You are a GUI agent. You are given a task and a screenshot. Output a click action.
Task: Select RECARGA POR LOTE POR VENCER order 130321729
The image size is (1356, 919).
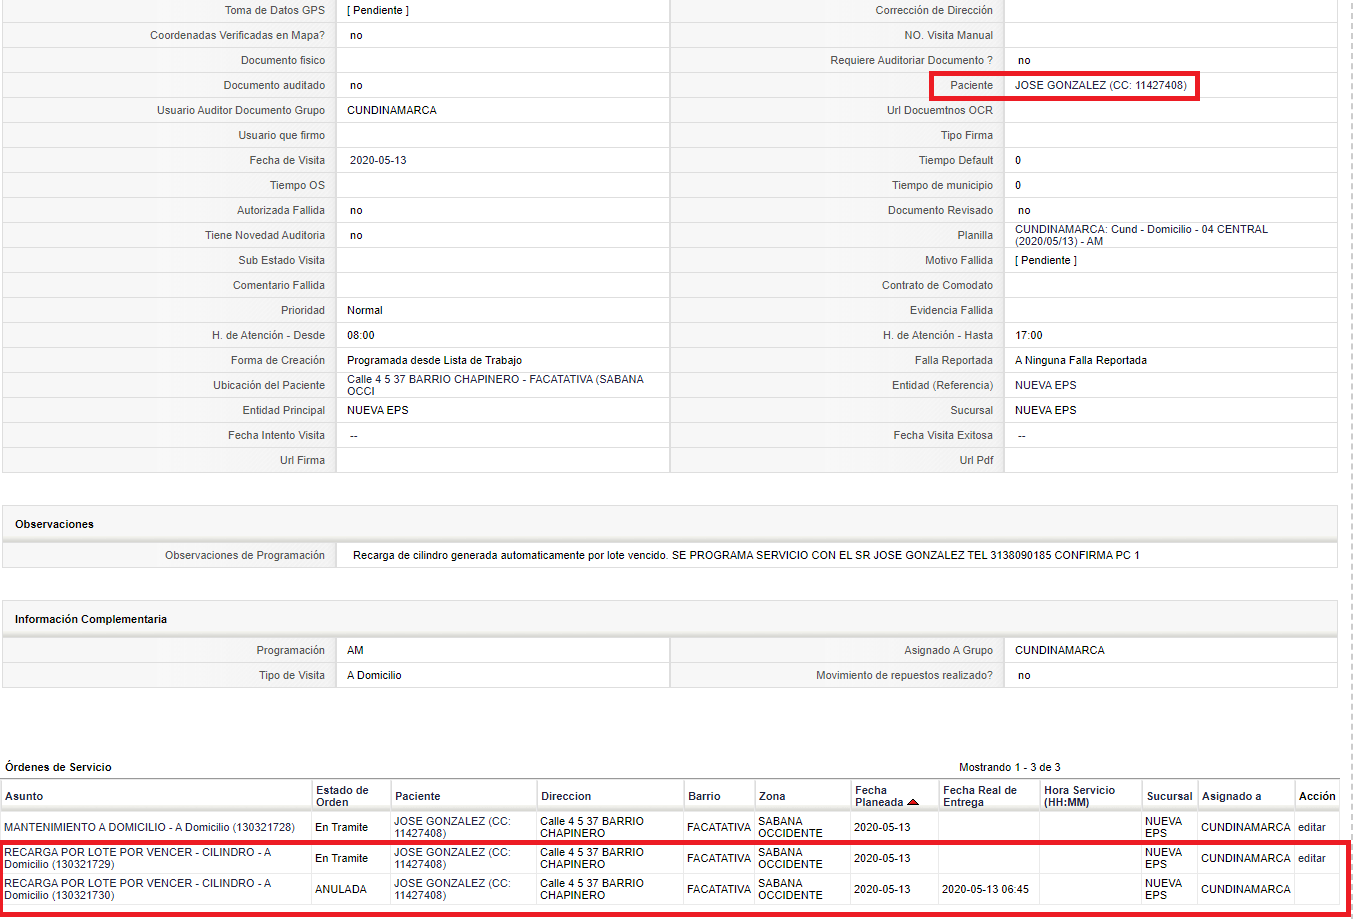[138, 858]
